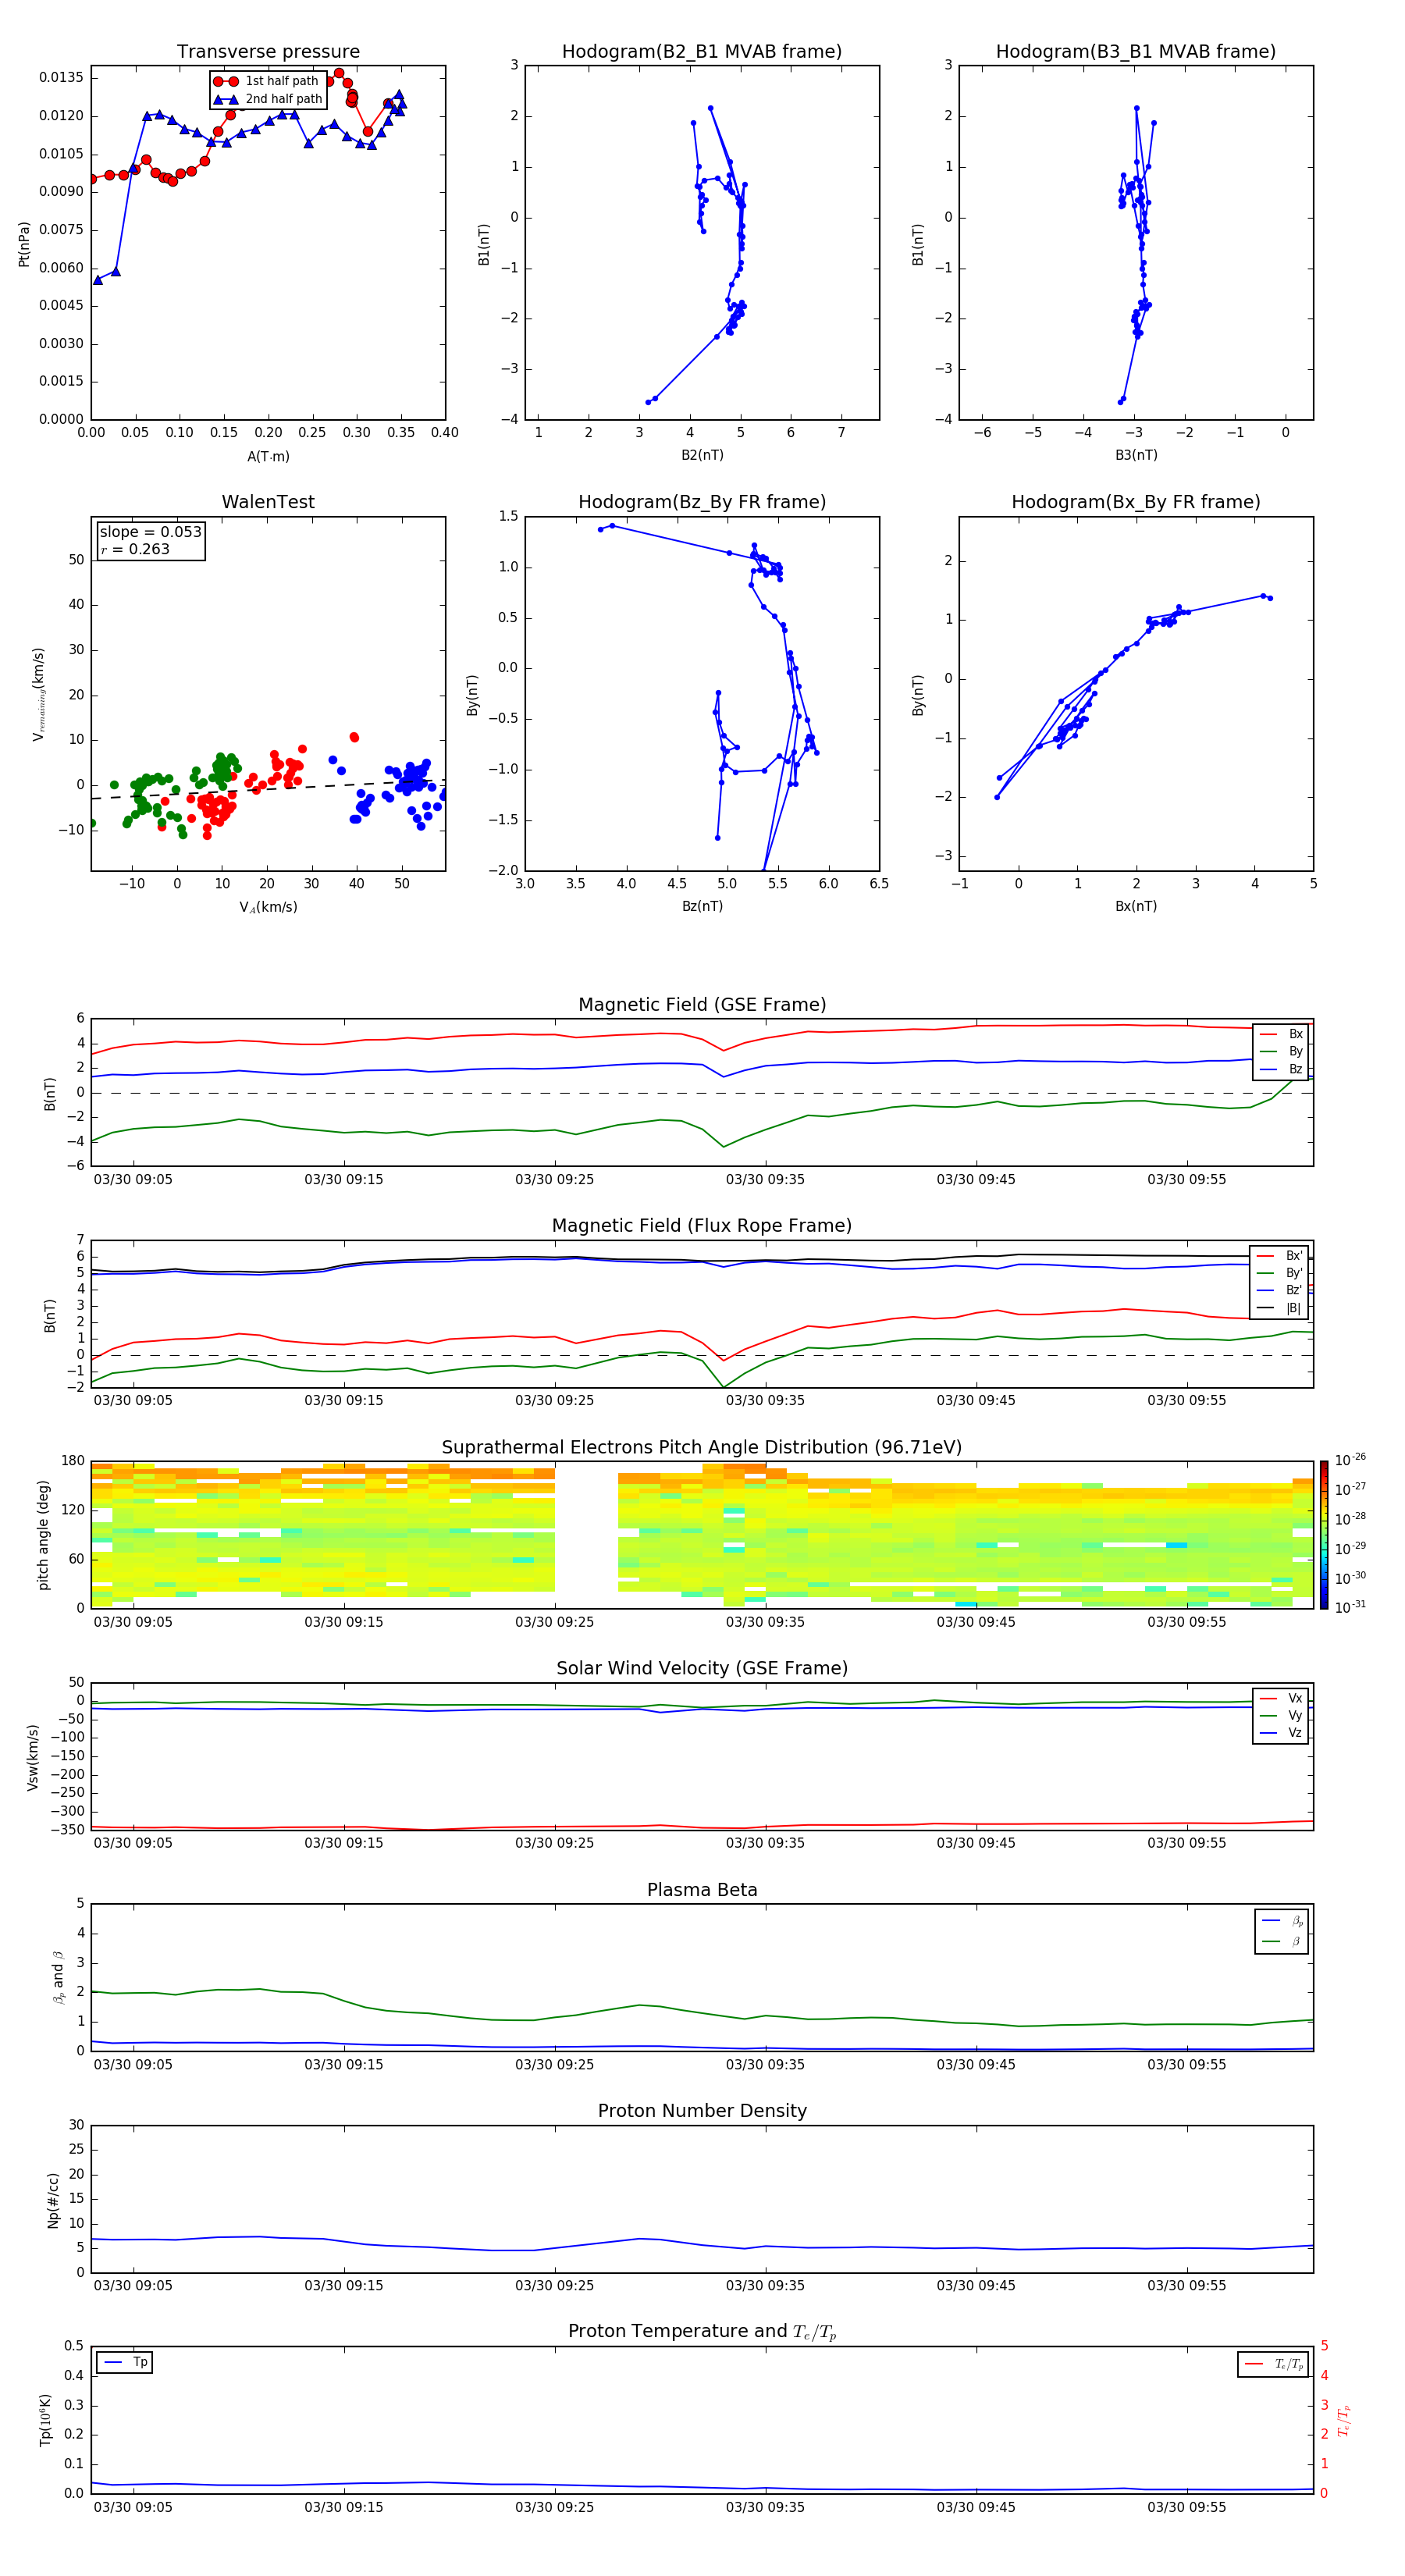Click the 'Proton Number Density' title
The height and width of the screenshot is (2576, 1405).
tap(702, 2111)
